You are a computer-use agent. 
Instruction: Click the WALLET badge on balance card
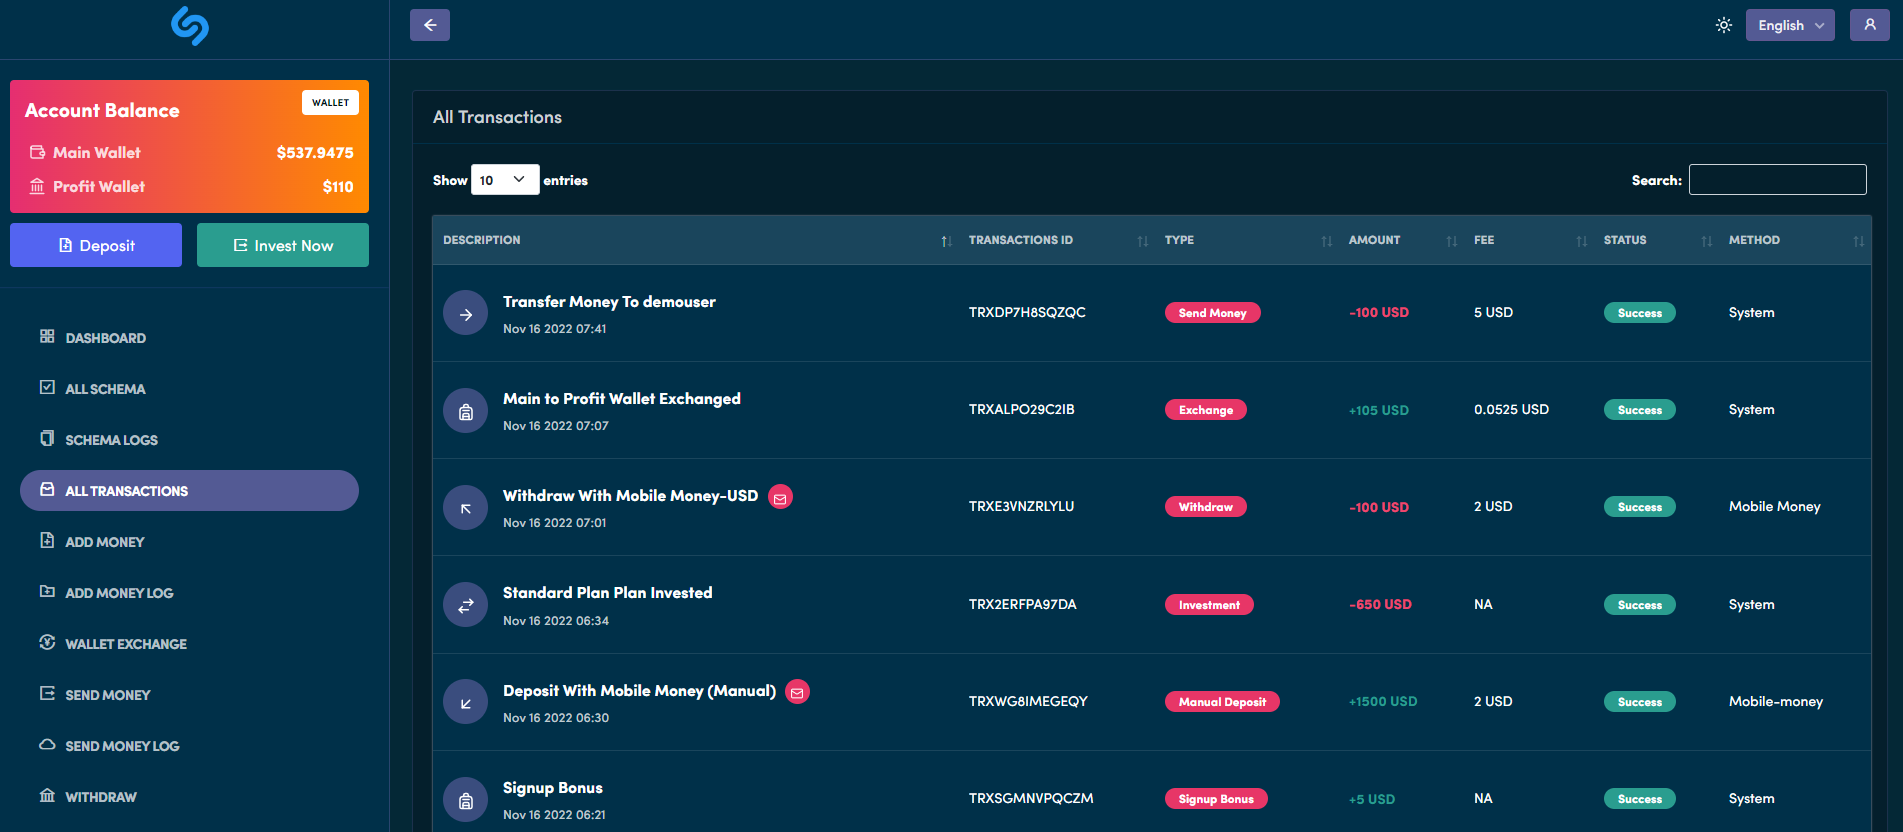[330, 103]
